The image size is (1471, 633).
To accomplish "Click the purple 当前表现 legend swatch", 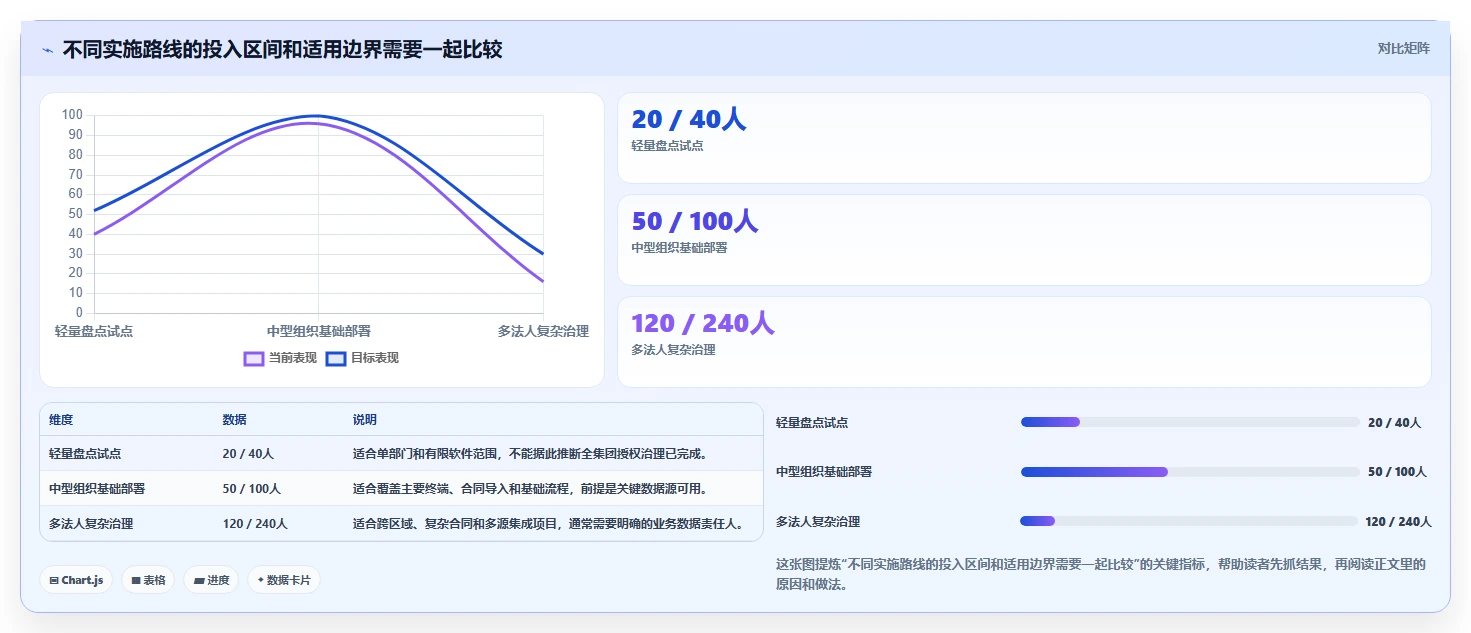I will pos(254,358).
